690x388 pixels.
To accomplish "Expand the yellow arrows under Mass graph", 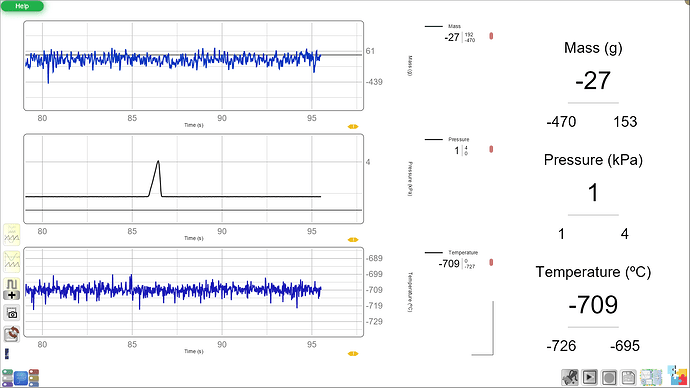I will [353, 127].
